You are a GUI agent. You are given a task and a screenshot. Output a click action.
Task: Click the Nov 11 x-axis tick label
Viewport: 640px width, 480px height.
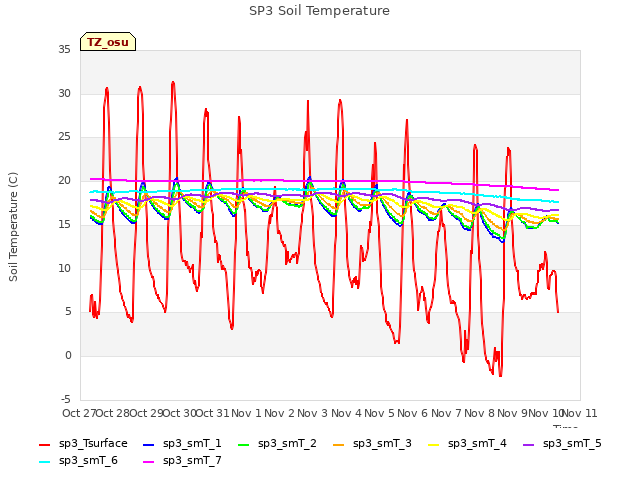coord(580,413)
